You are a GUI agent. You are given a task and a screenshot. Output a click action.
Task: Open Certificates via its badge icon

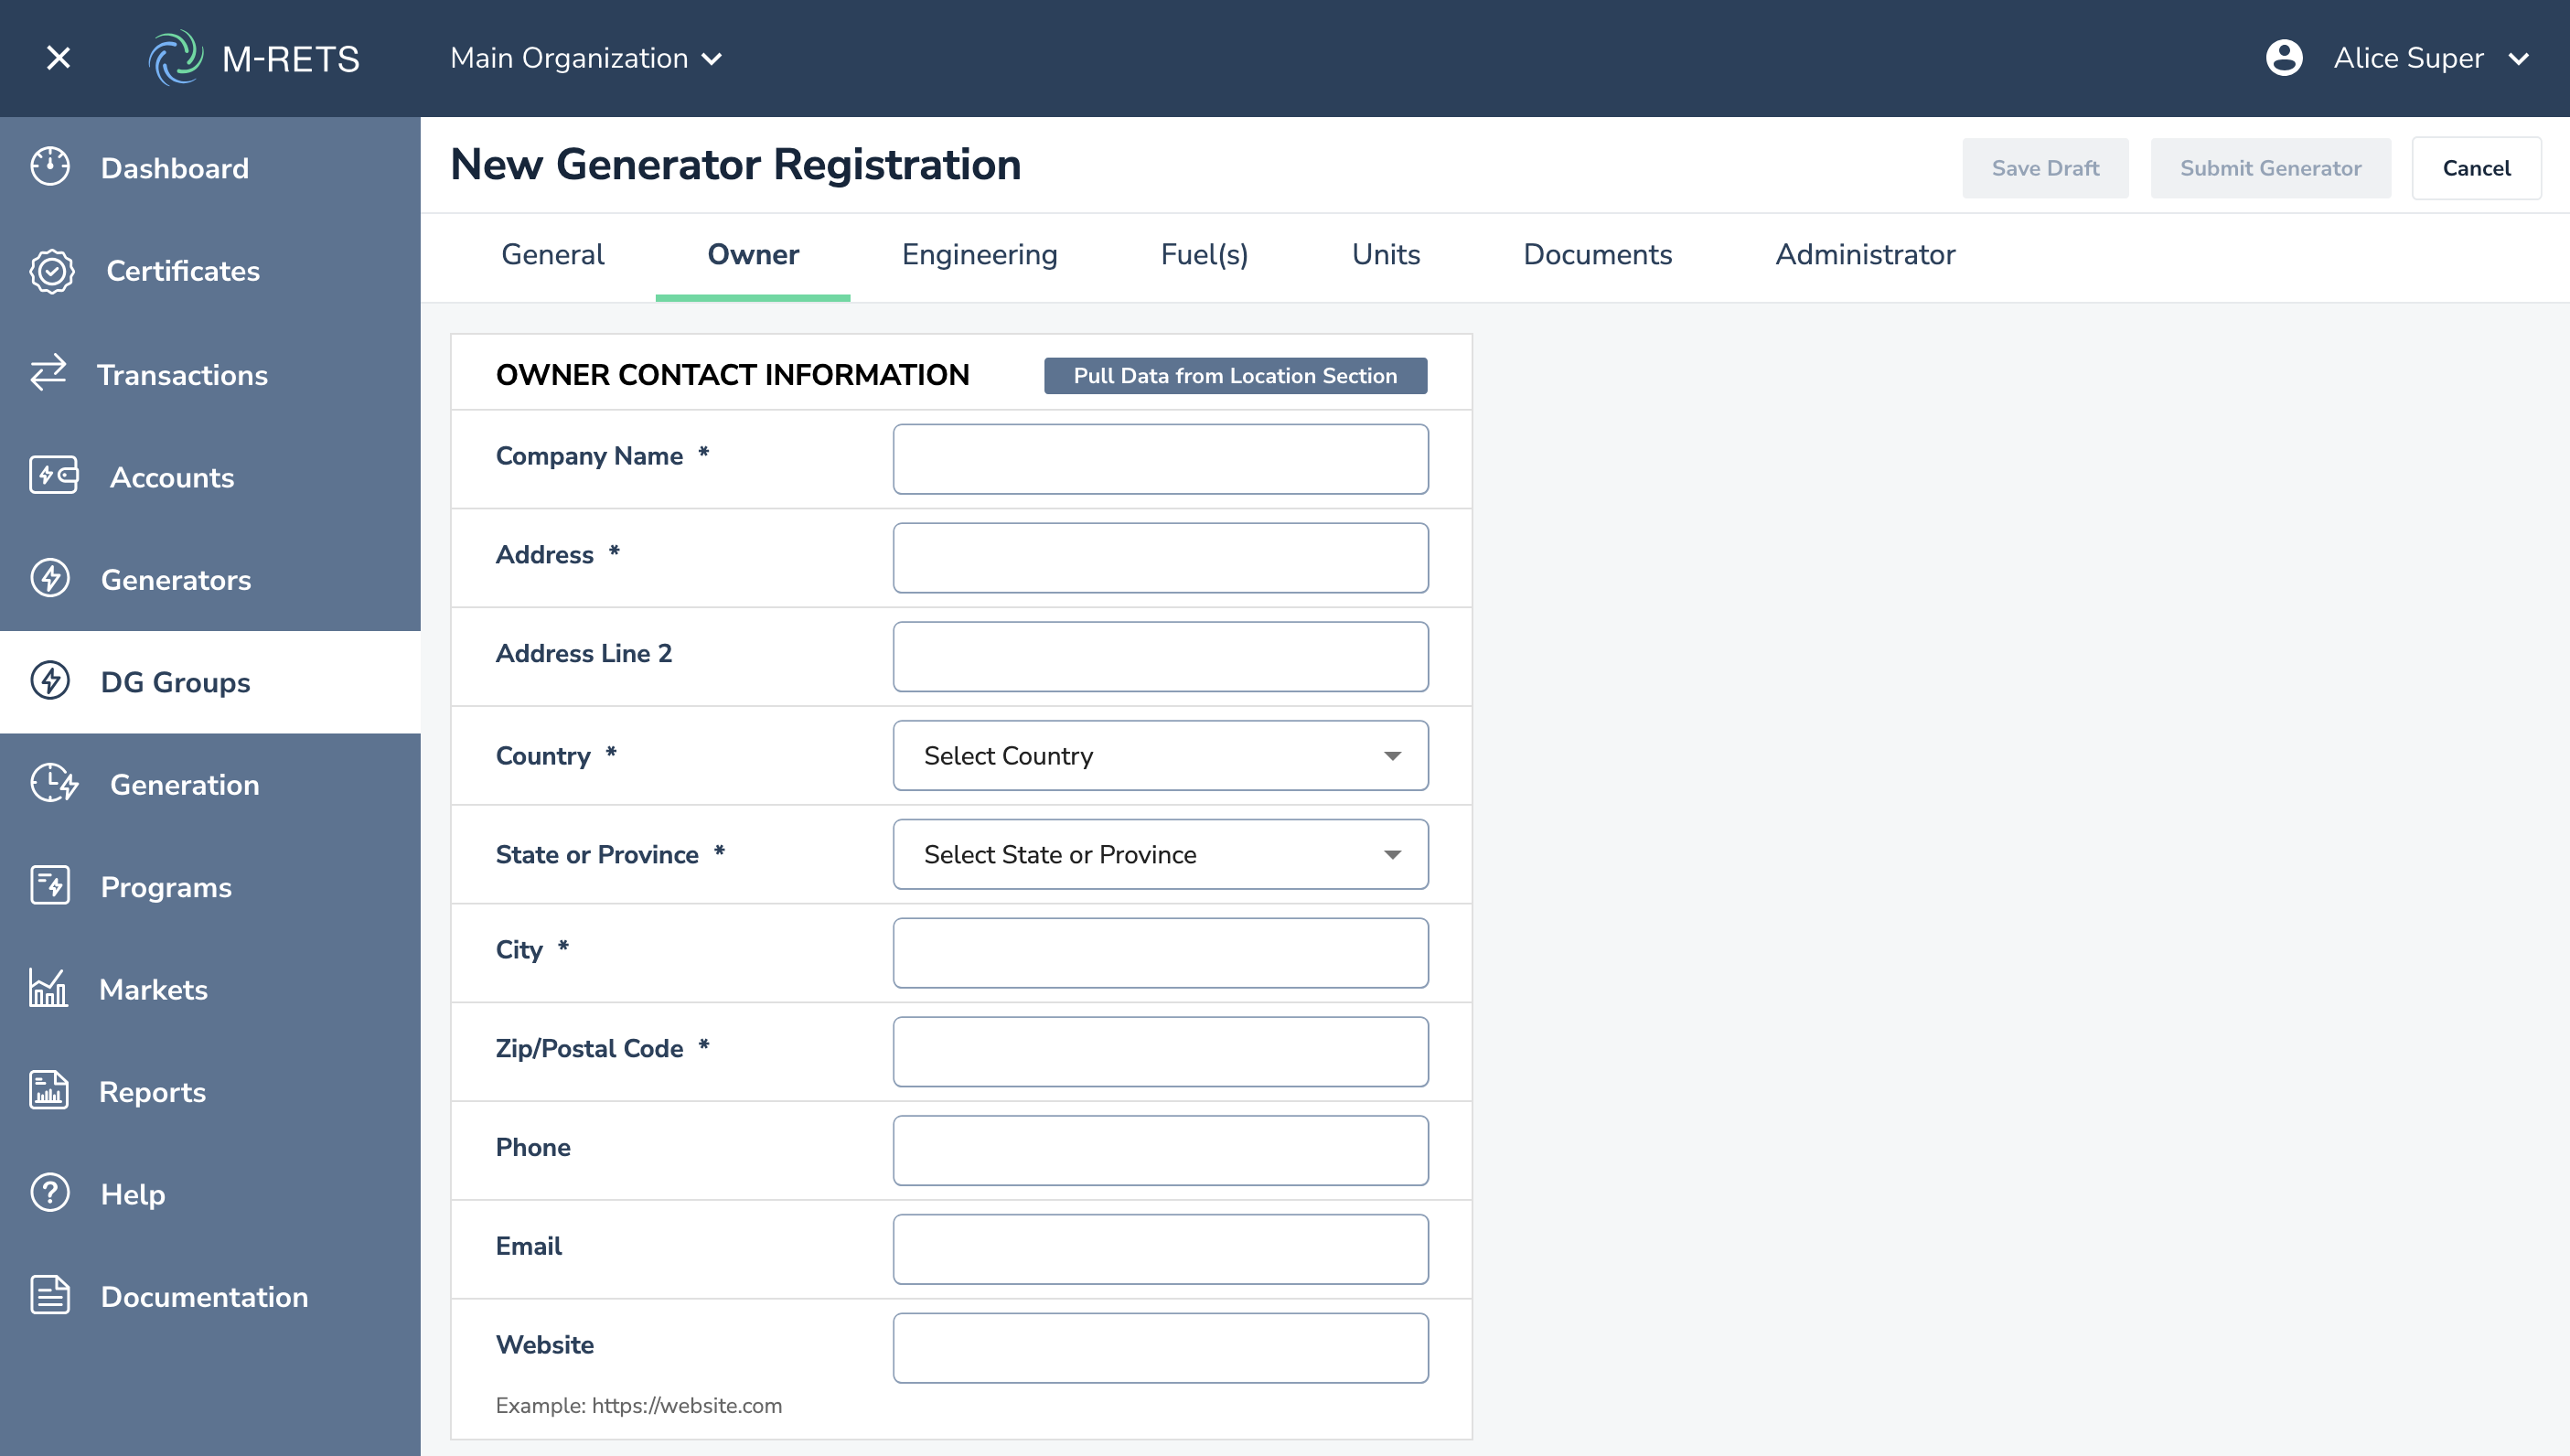pos(52,270)
